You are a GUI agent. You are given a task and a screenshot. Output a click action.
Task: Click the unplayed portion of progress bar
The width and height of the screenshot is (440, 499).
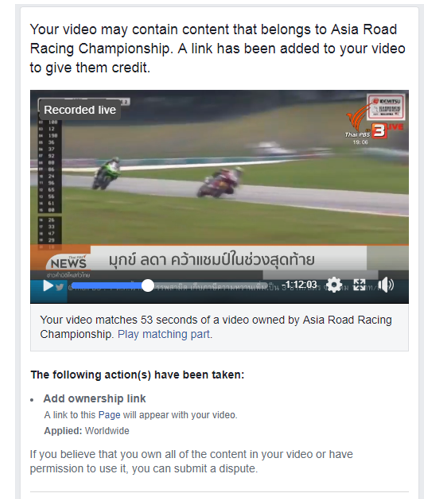pos(210,286)
